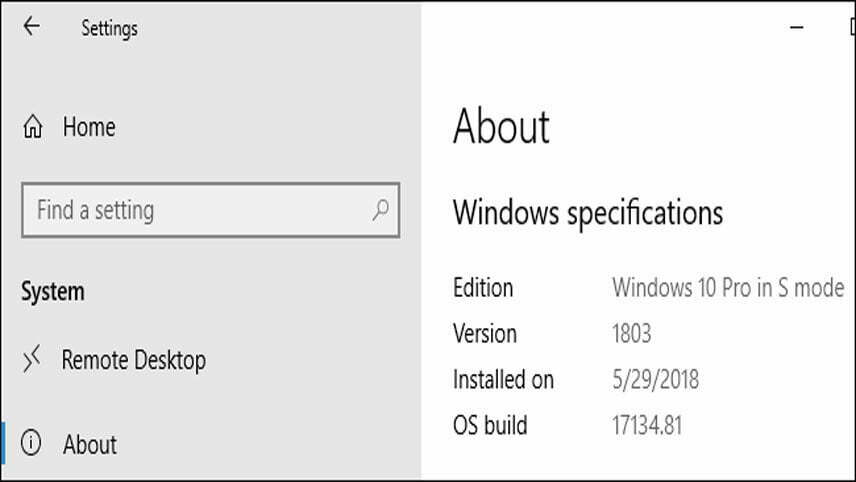Minimize the Settings window

796,27
